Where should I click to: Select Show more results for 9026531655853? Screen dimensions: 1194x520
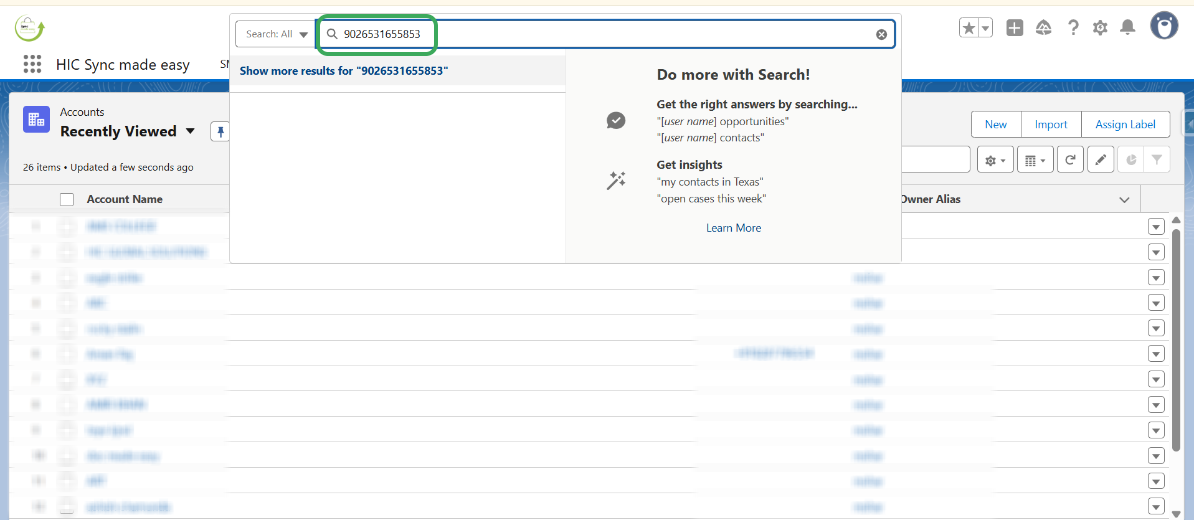point(344,71)
